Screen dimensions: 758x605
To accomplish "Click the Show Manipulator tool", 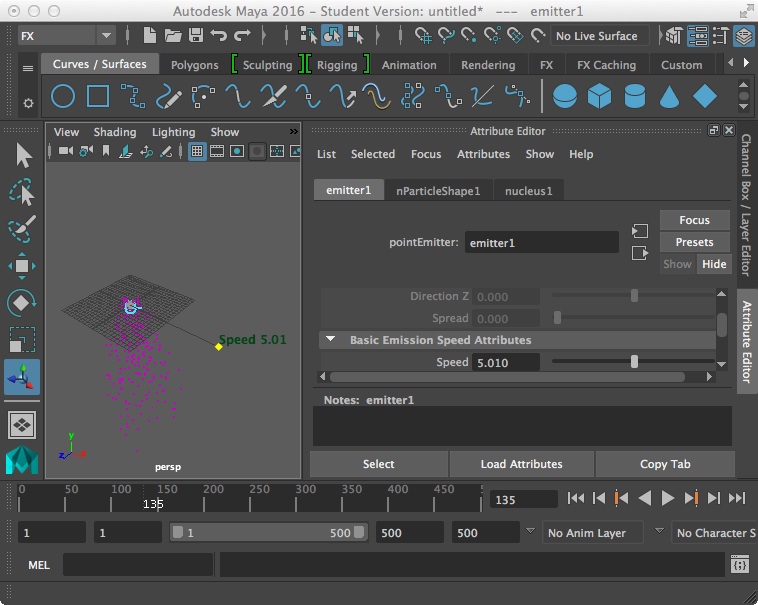I will click(22, 377).
